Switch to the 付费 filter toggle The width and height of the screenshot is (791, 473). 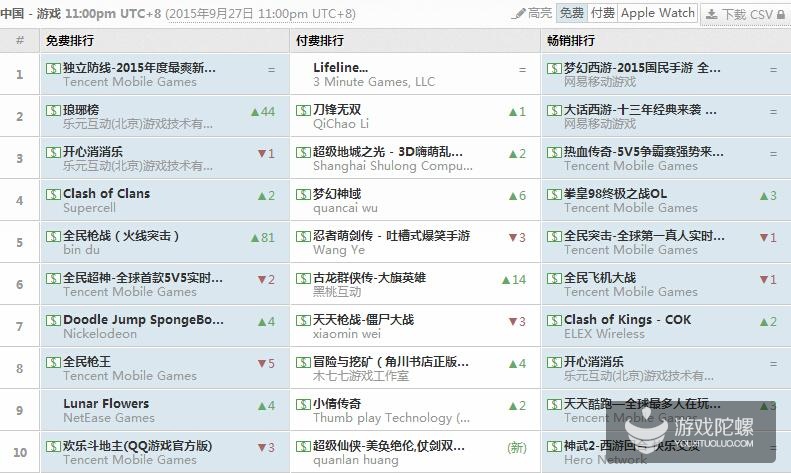(x=602, y=13)
